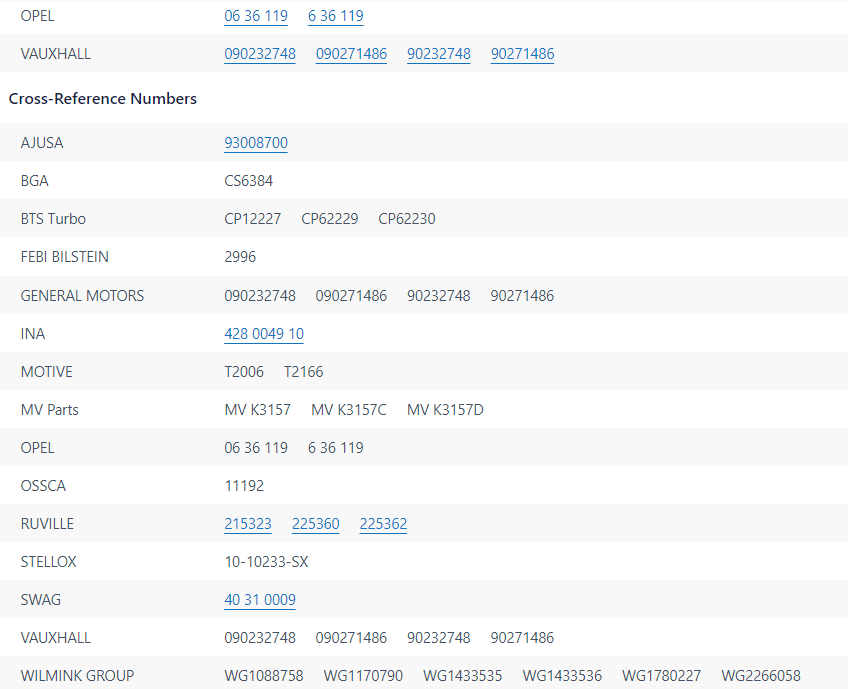
Task: Click the linked VAUXHALL number 90271486
Action: (522, 54)
